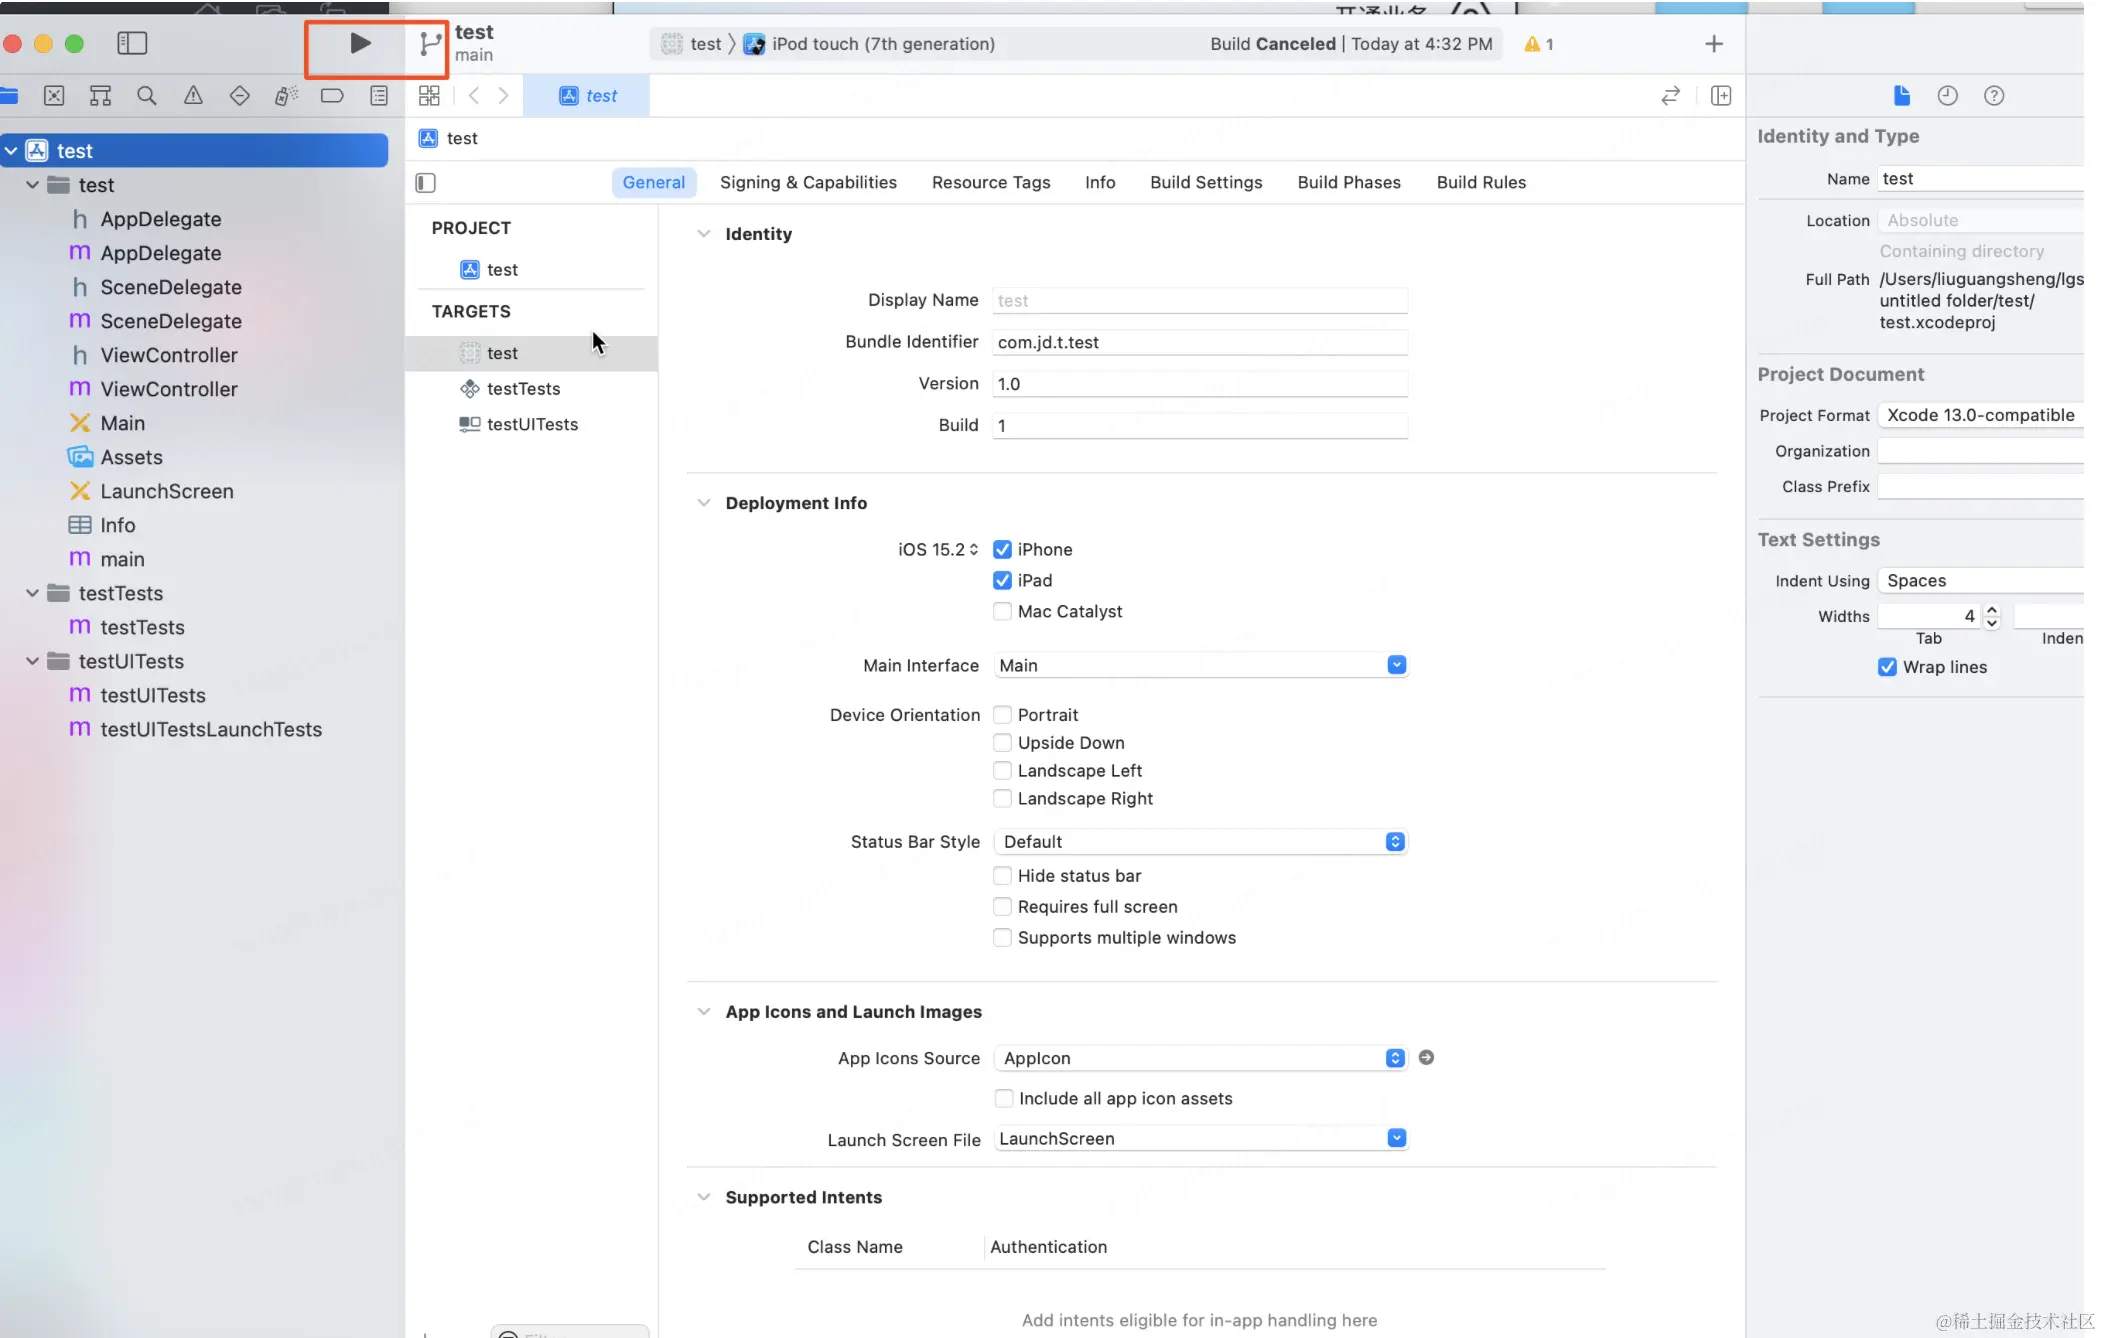The height and width of the screenshot is (1338, 2102).
Task: Increase tab width with the stepper
Action: pos(1992,610)
